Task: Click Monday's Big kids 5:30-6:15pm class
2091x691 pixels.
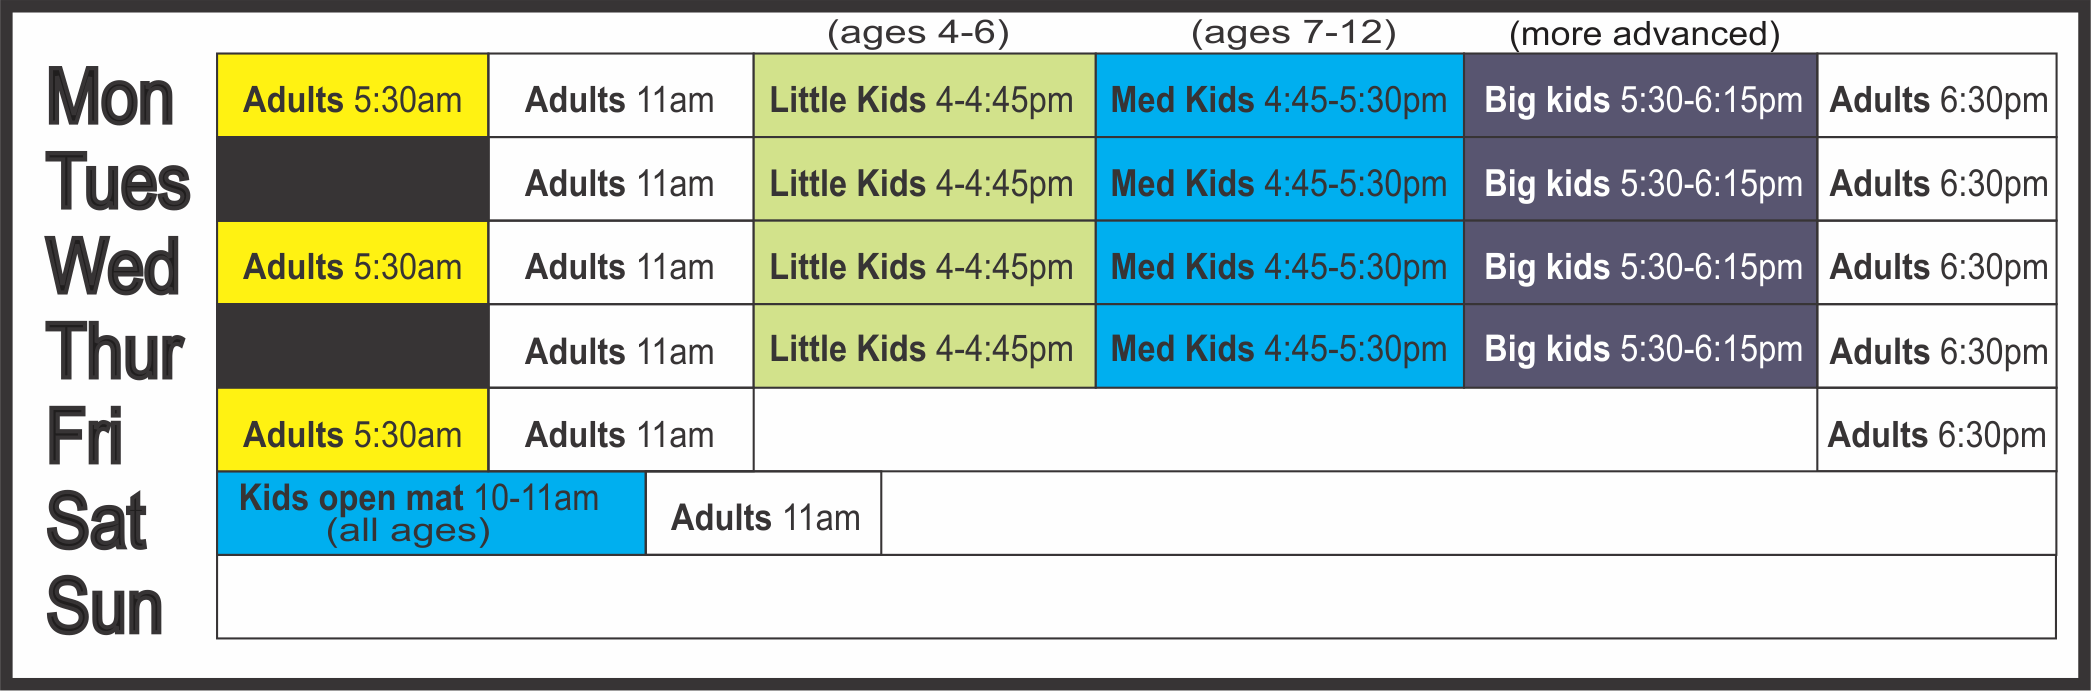Action: pyautogui.click(x=1640, y=96)
